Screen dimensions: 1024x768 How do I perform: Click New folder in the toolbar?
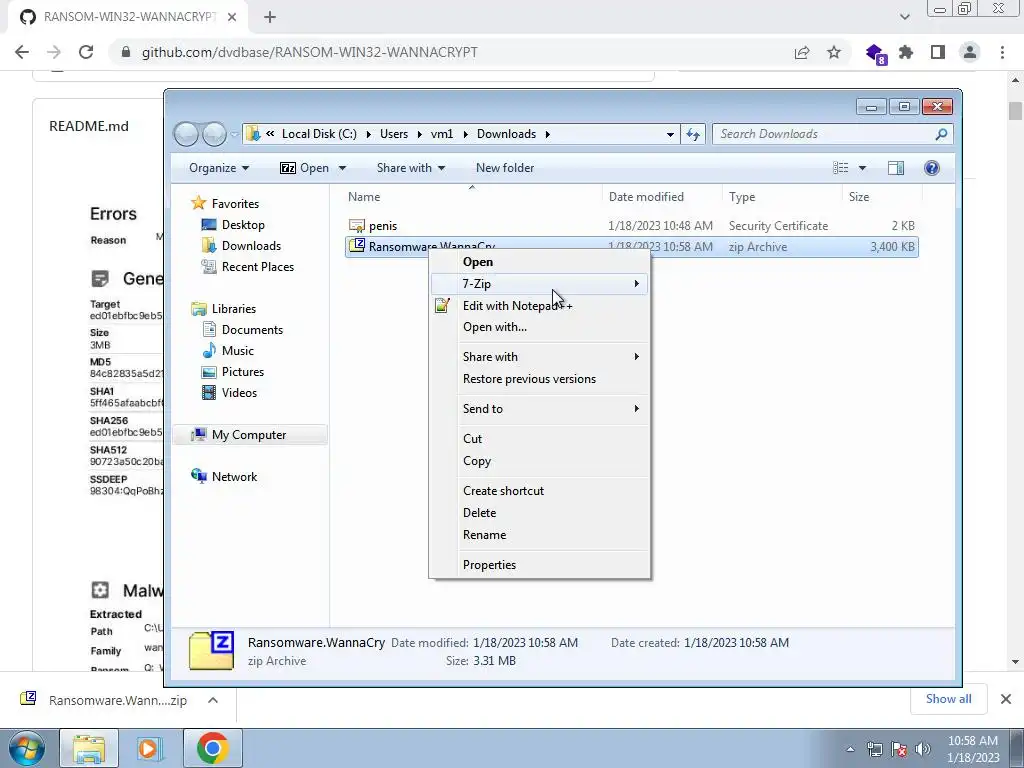(x=505, y=168)
